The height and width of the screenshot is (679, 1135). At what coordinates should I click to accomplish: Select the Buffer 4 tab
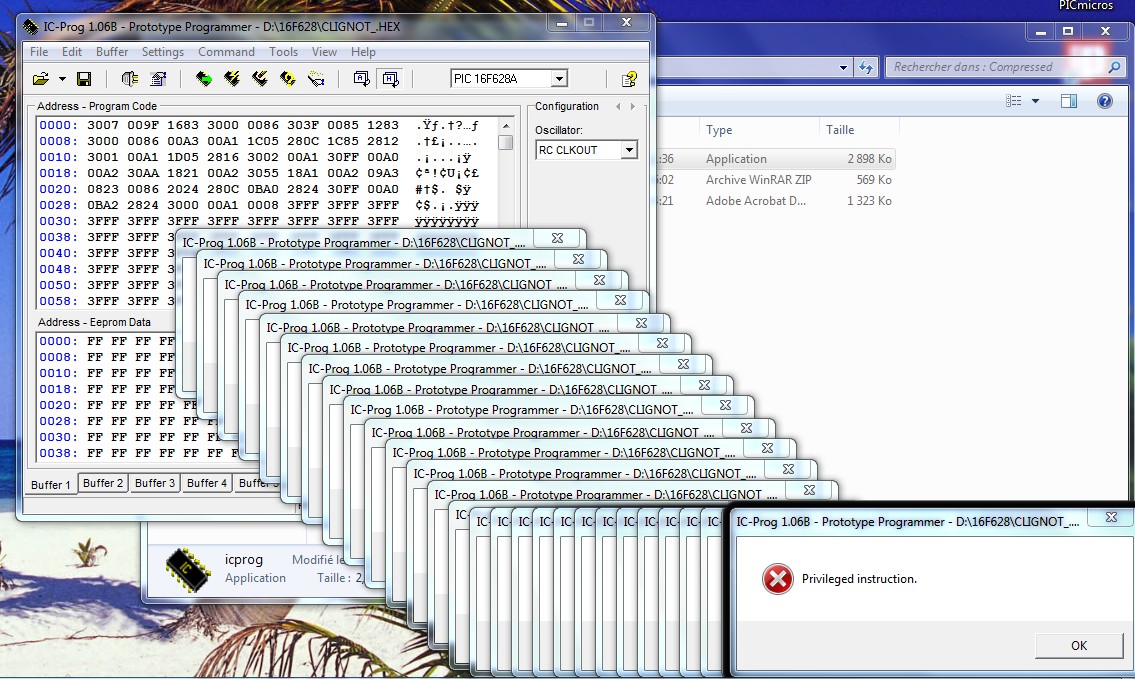click(x=206, y=483)
